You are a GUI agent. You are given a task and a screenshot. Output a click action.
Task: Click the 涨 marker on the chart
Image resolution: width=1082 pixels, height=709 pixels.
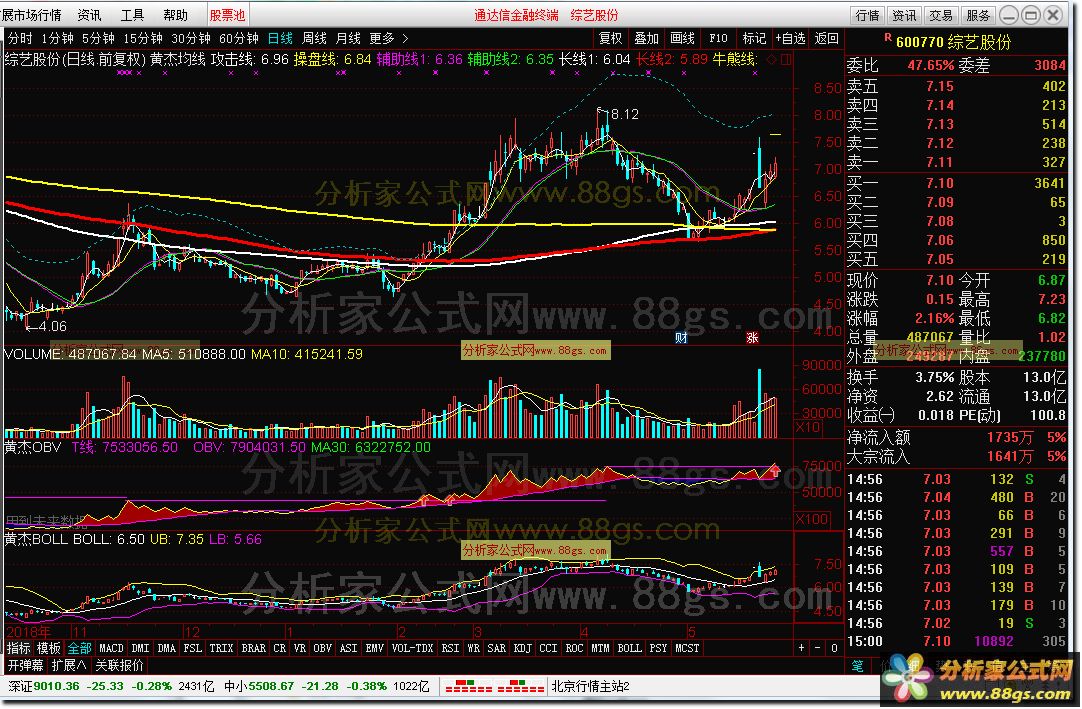tap(752, 338)
